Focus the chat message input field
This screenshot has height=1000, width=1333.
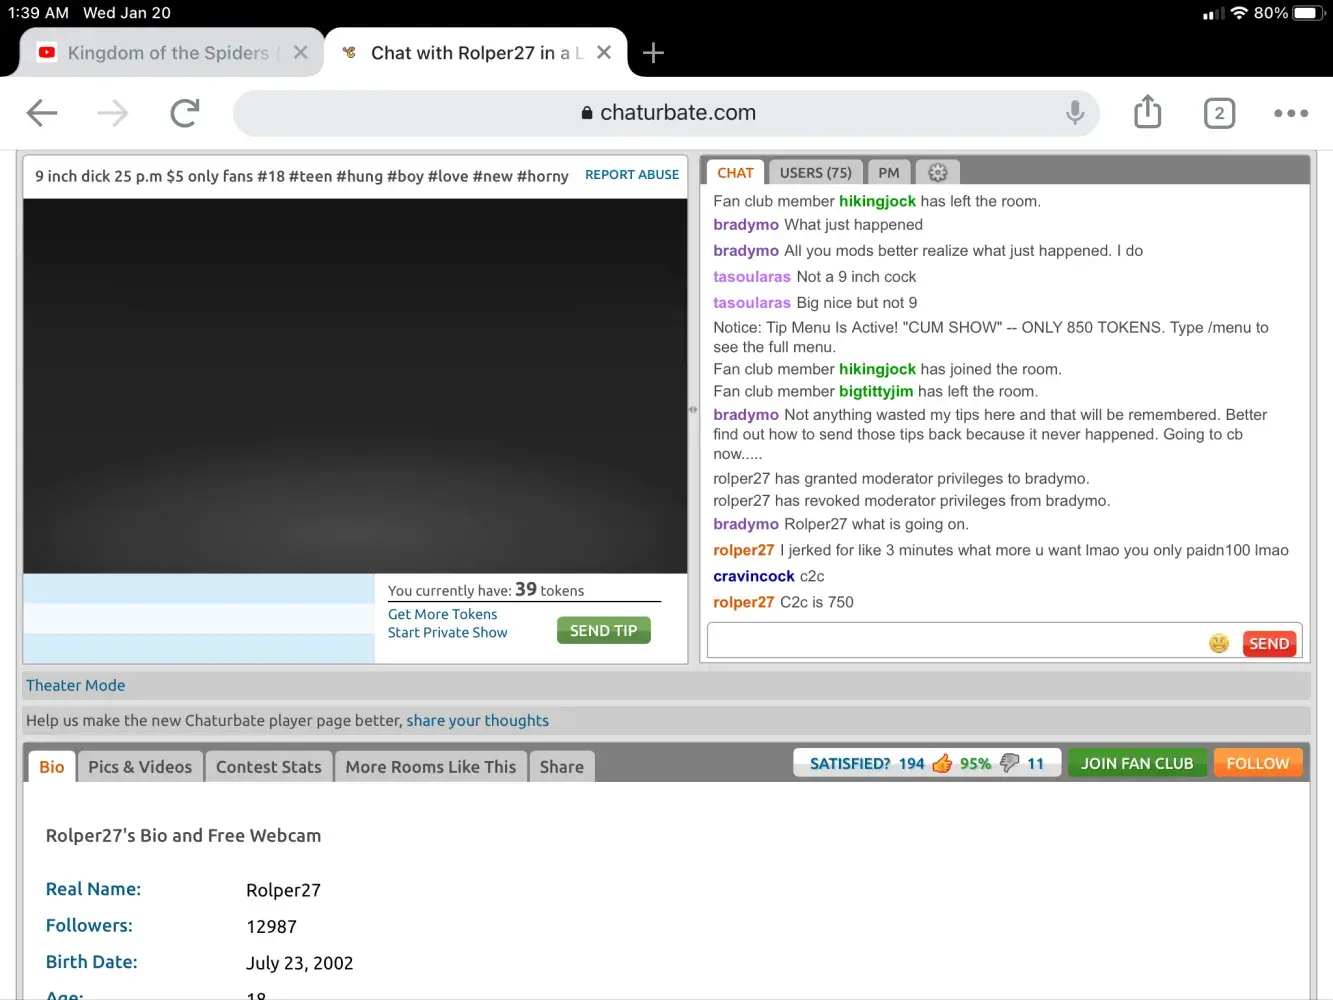pyautogui.click(x=955, y=643)
